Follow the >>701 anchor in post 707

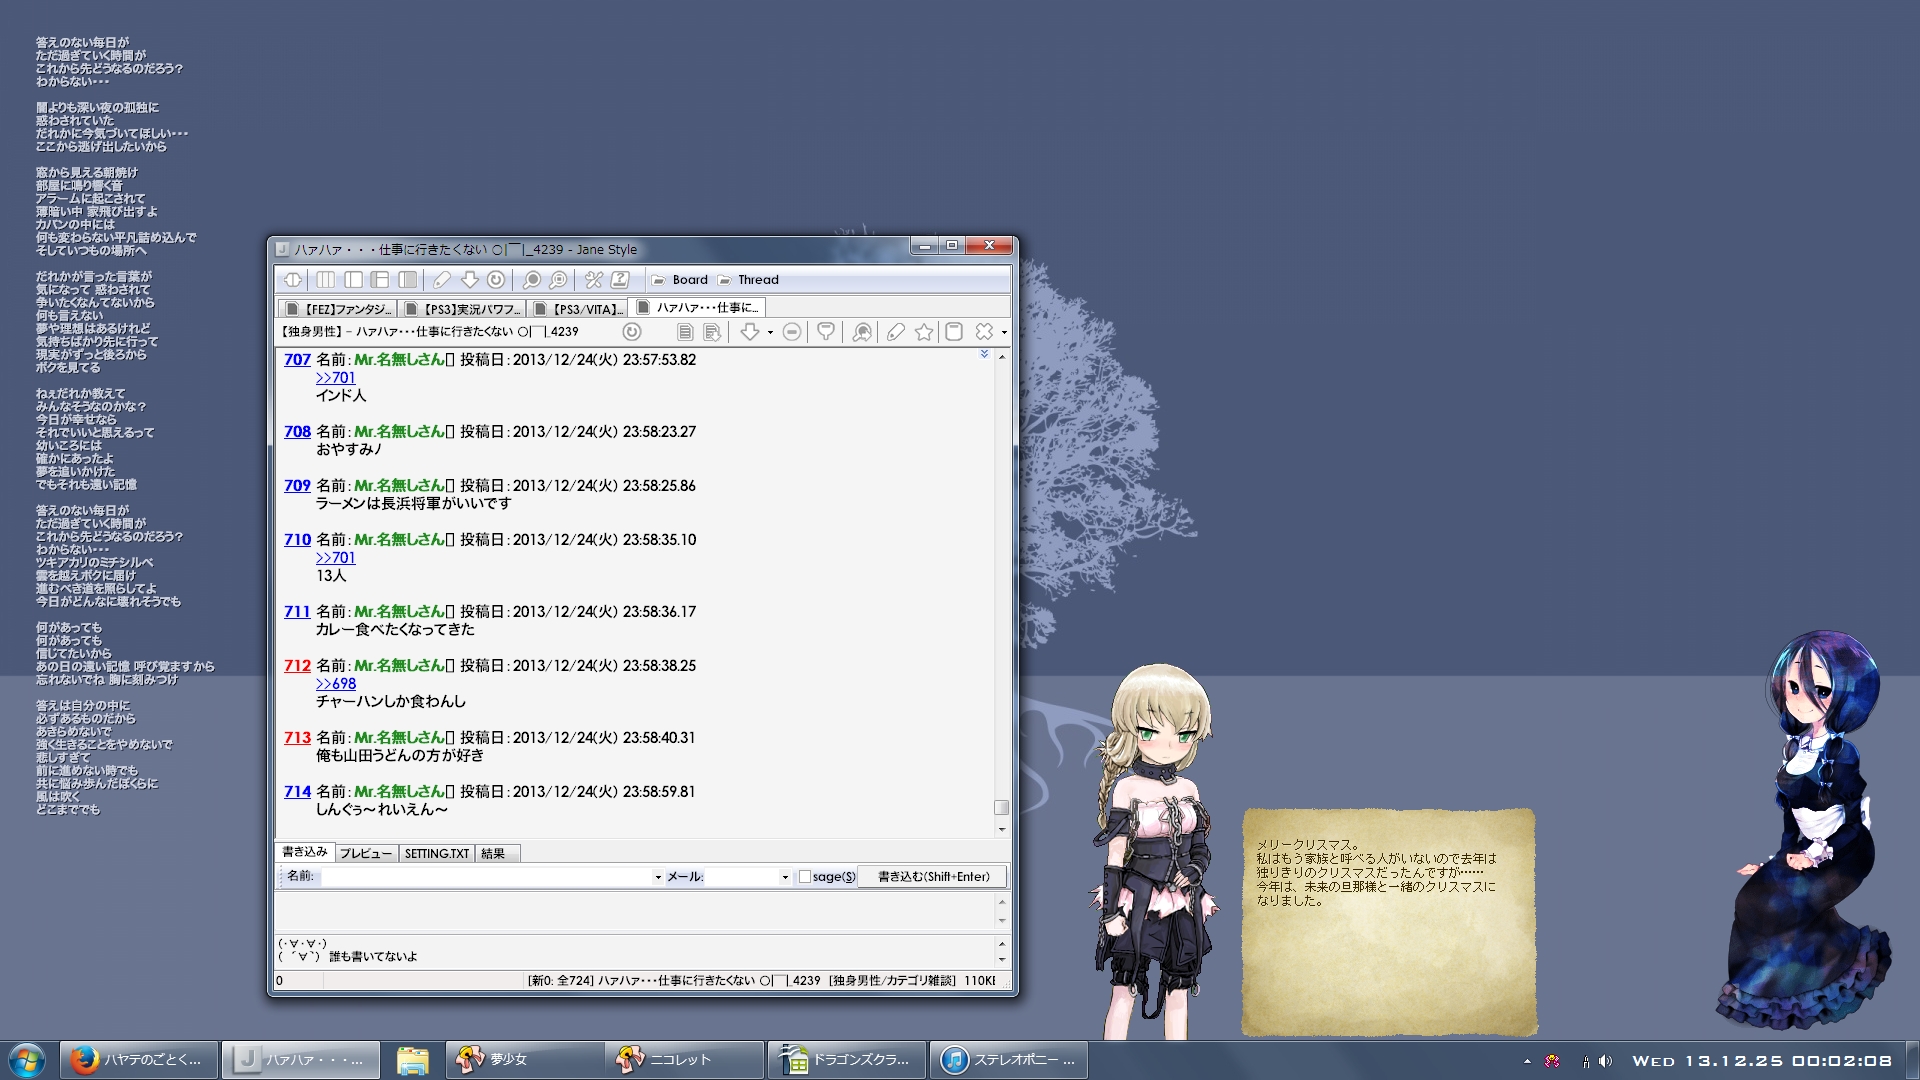[x=335, y=378]
